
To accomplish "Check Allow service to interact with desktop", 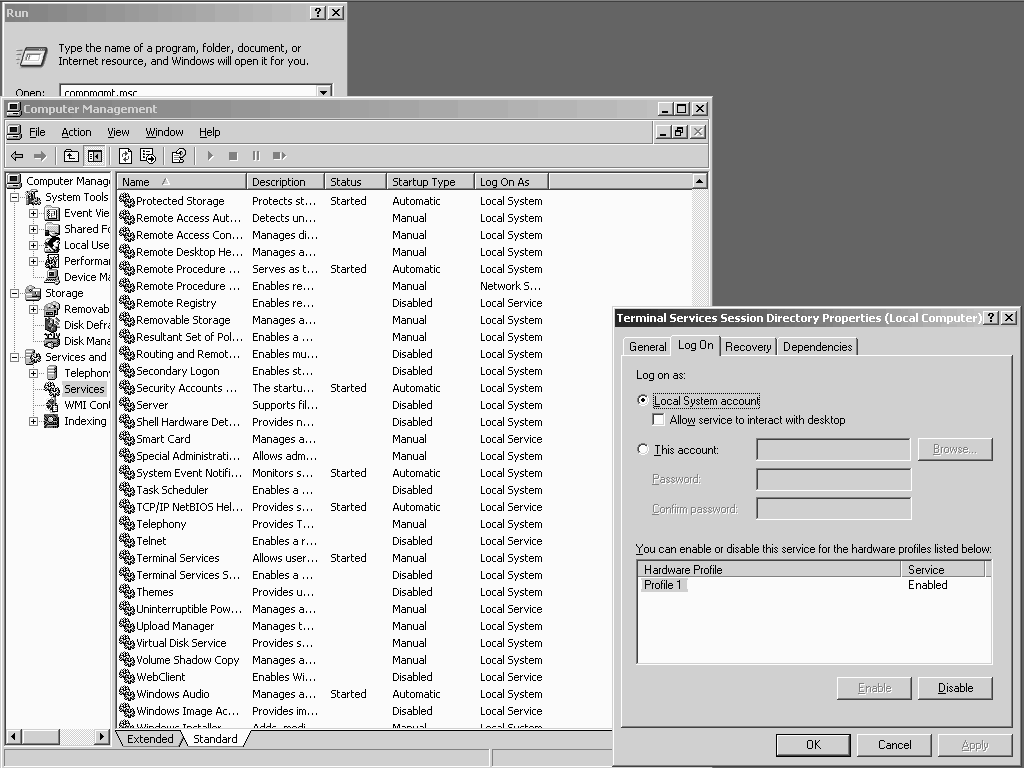I will 658,420.
